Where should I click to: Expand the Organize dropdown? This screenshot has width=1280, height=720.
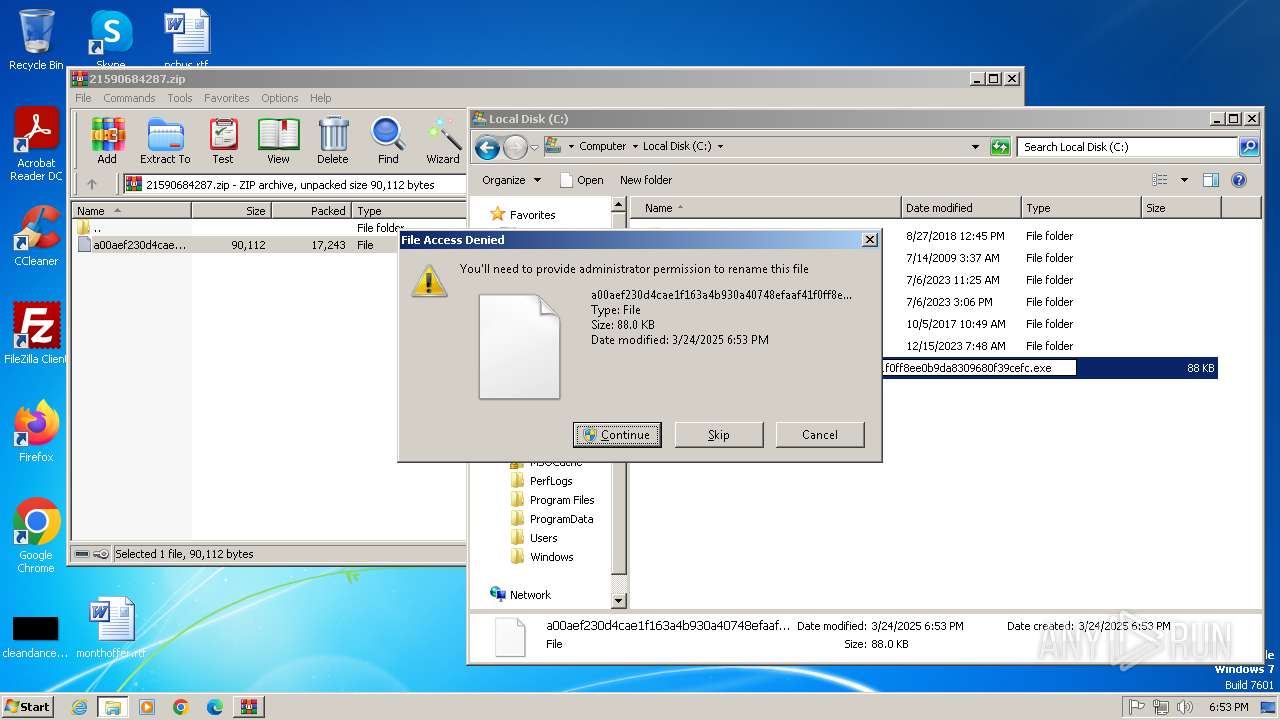click(512, 180)
